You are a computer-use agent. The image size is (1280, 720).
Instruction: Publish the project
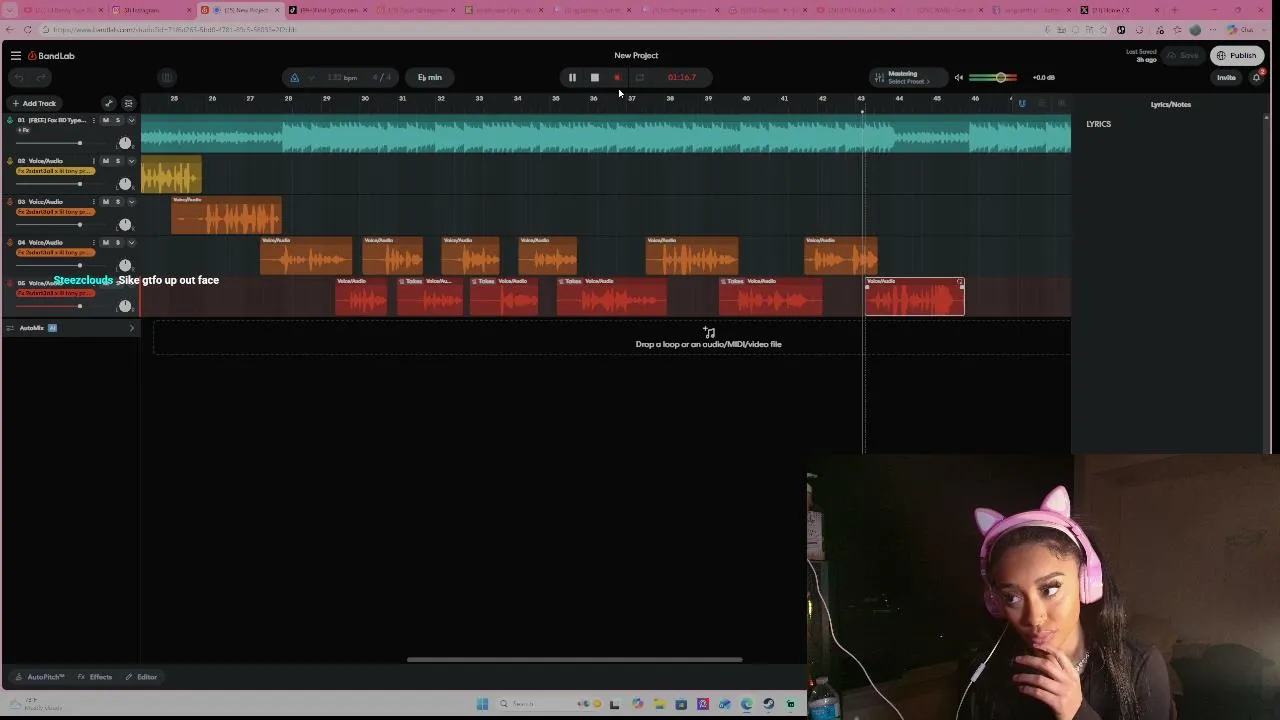(1237, 56)
